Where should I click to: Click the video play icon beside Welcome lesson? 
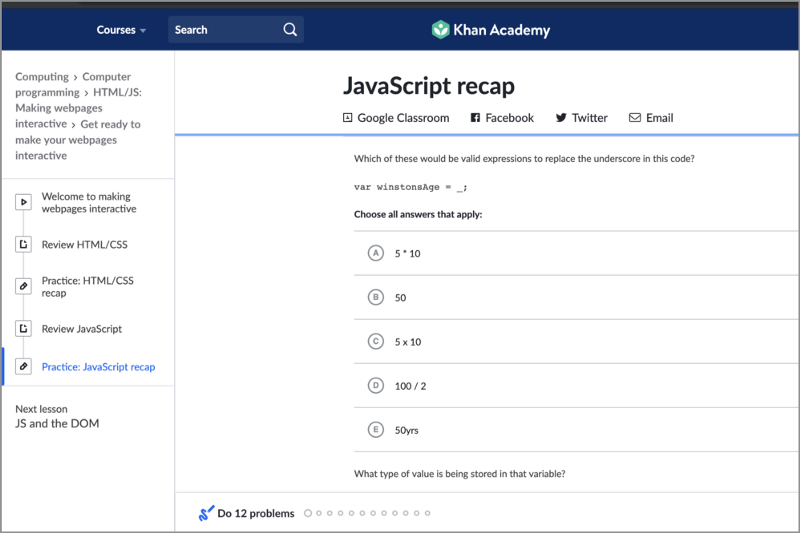(23, 203)
